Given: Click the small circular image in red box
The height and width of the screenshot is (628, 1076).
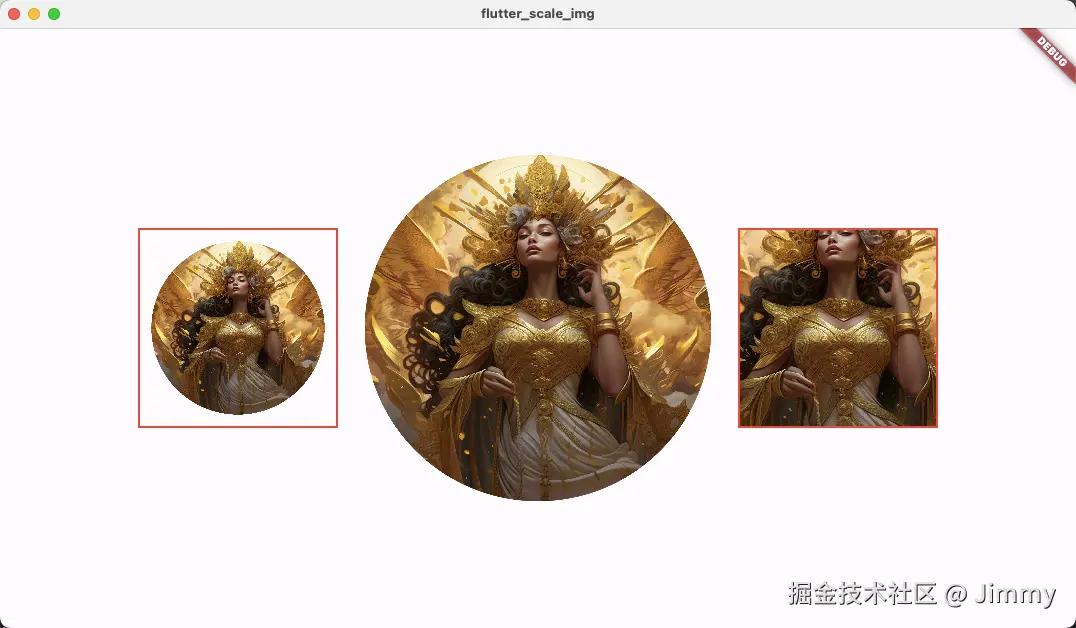Looking at the screenshot, I should click(x=238, y=328).
